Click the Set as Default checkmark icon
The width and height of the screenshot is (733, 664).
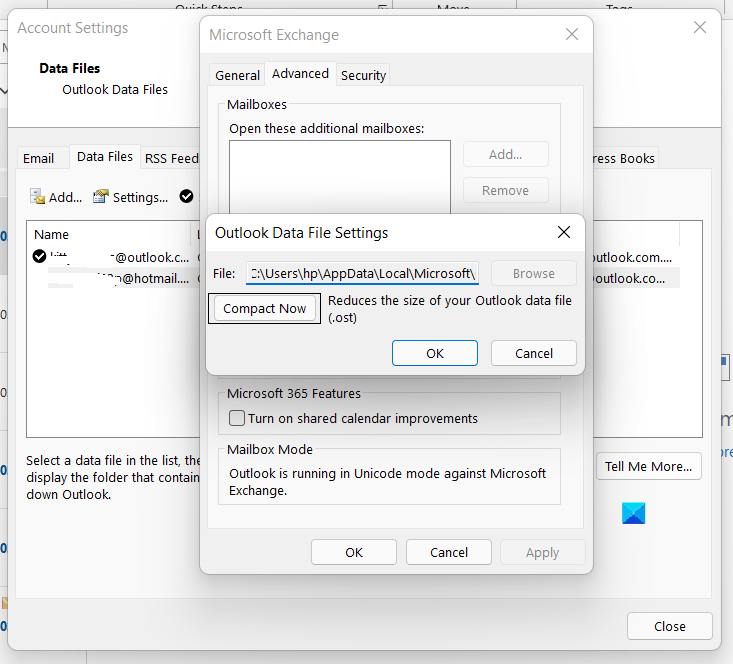(187, 196)
